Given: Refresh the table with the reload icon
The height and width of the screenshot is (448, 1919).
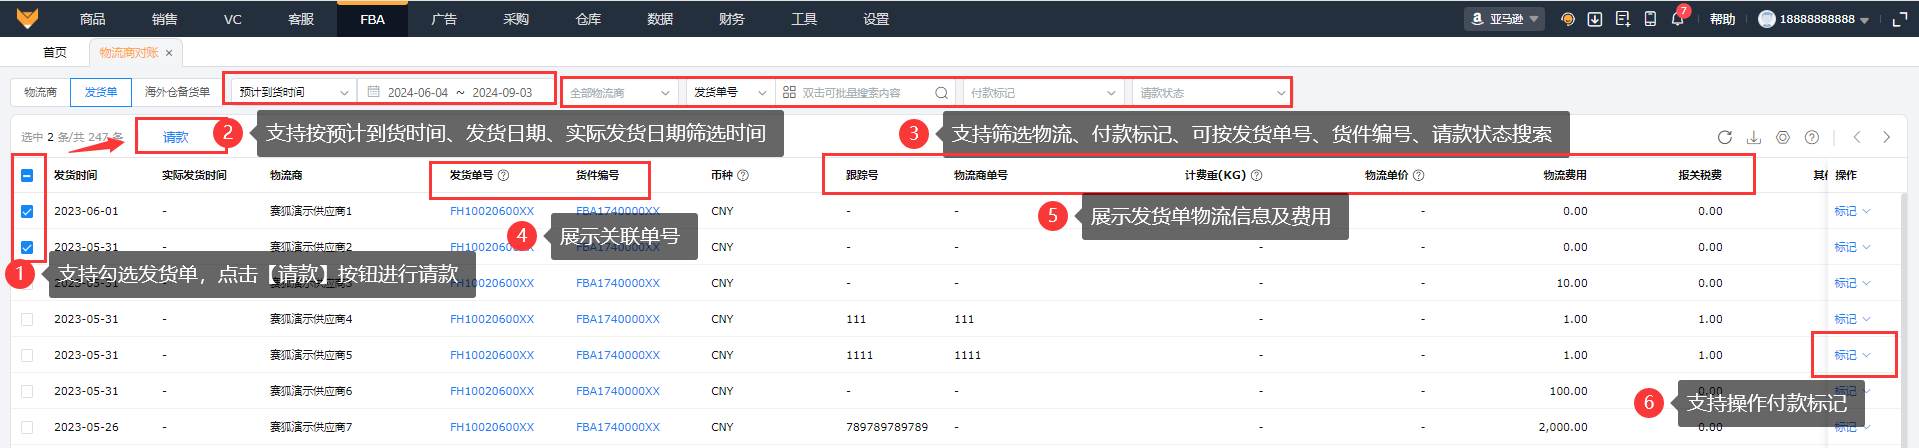Looking at the screenshot, I should [1724, 137].
